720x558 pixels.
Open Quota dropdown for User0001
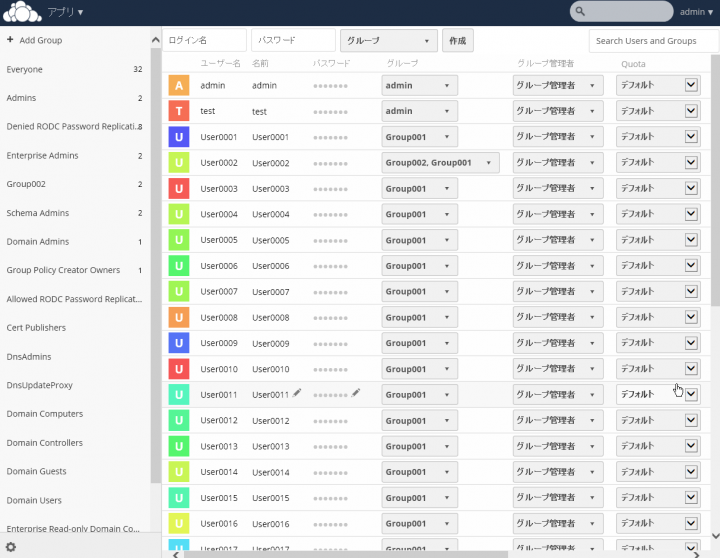(x=658, y=137)
